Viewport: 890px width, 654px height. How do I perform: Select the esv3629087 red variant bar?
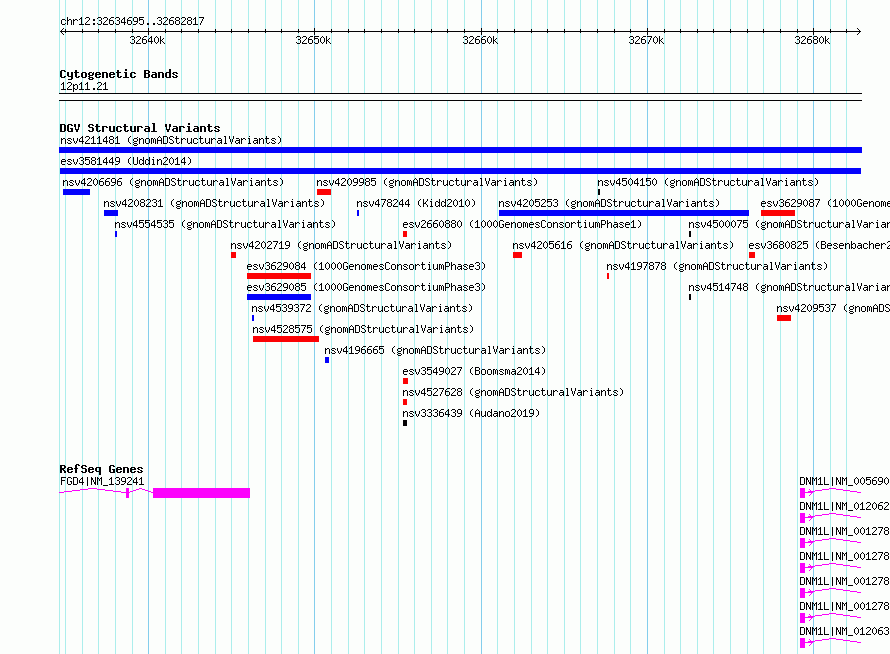tap(778, 213)
